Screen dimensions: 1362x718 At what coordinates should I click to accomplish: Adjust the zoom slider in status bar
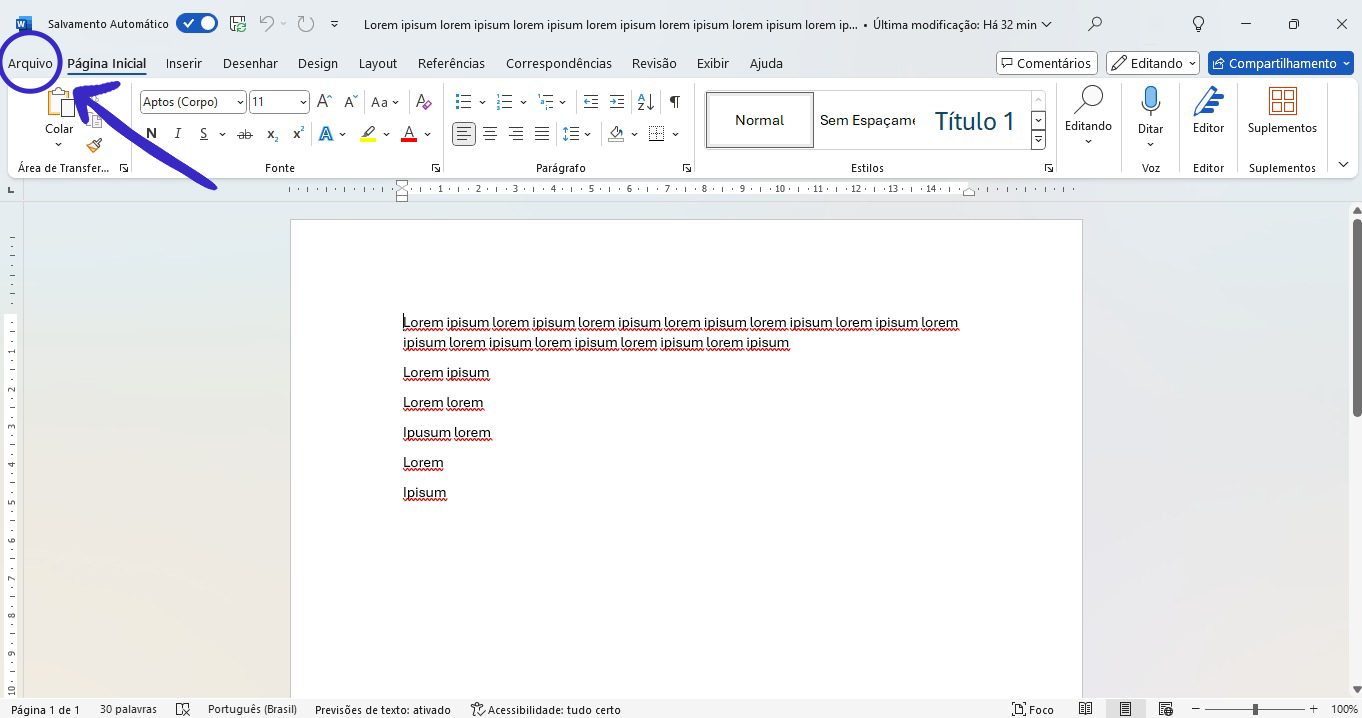tap(1255, 709)
